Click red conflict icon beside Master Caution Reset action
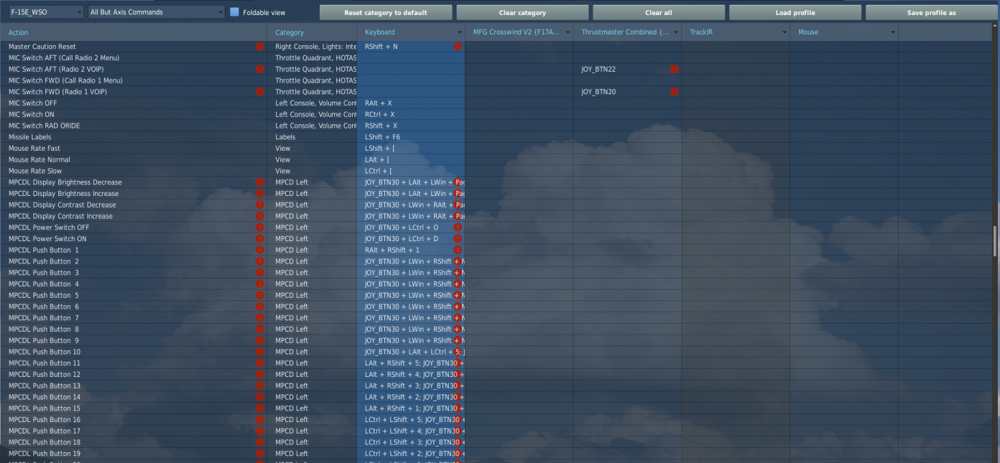Image resolution: width=1000 pixels, height=463 pixels. coord(260,47)
